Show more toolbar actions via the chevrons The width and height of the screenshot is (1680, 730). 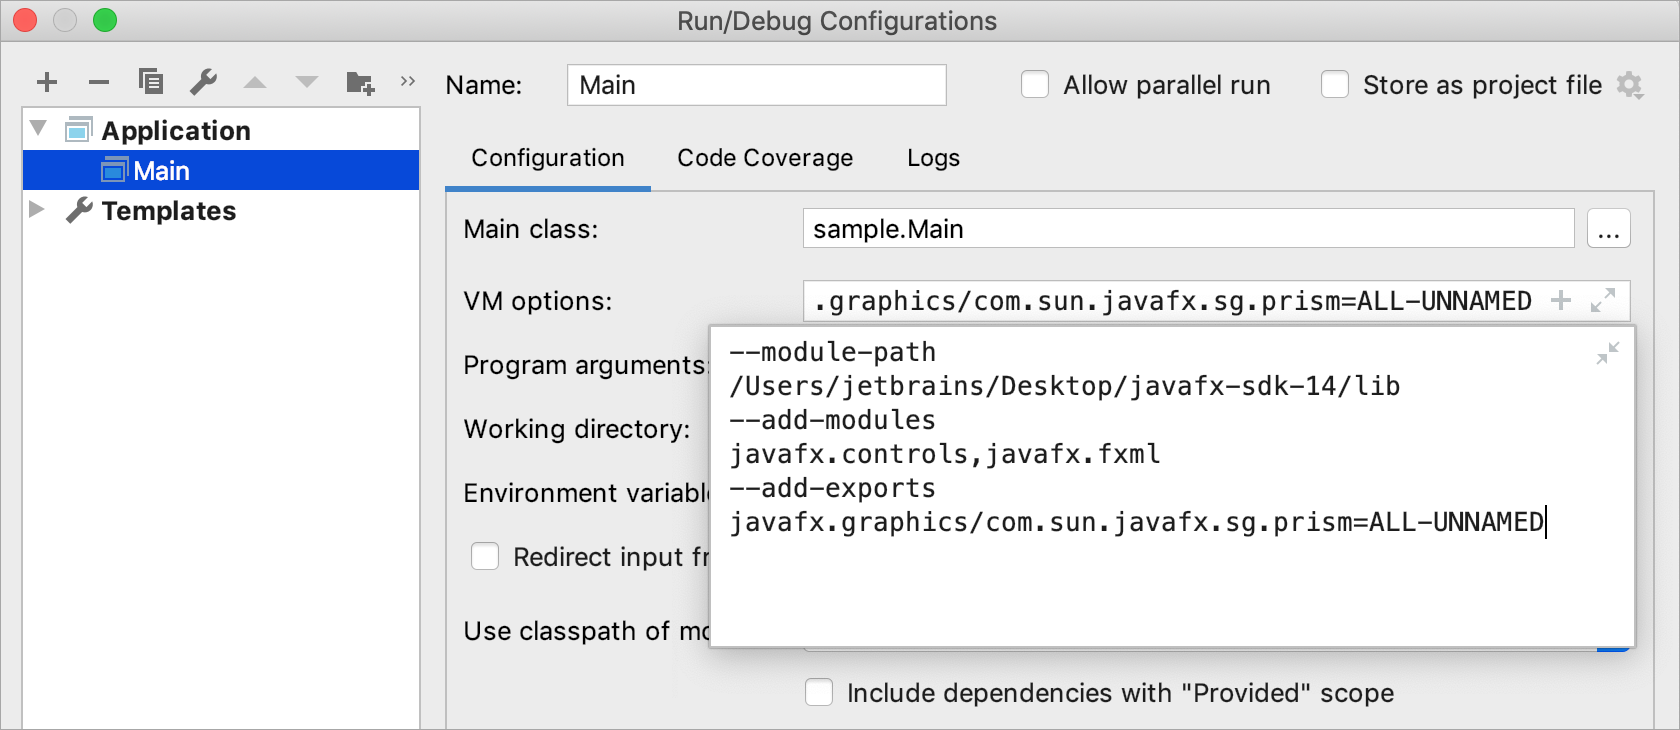coord(408,81)
